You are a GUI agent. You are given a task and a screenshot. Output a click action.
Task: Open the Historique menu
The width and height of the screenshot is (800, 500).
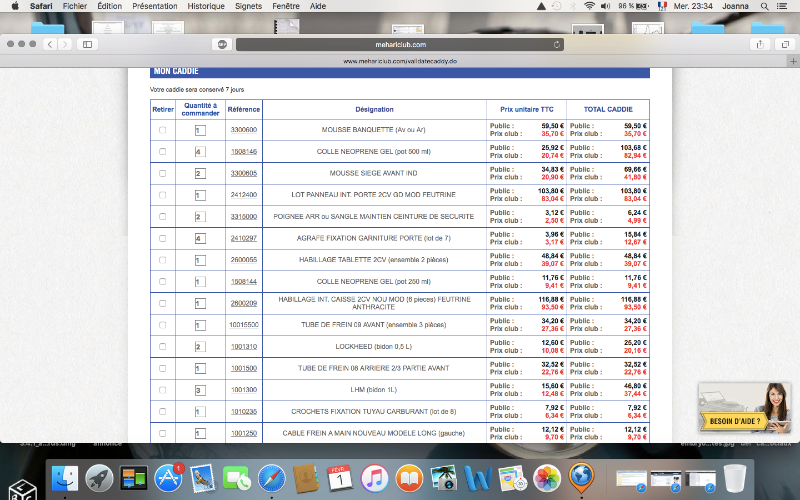[206, 6]
